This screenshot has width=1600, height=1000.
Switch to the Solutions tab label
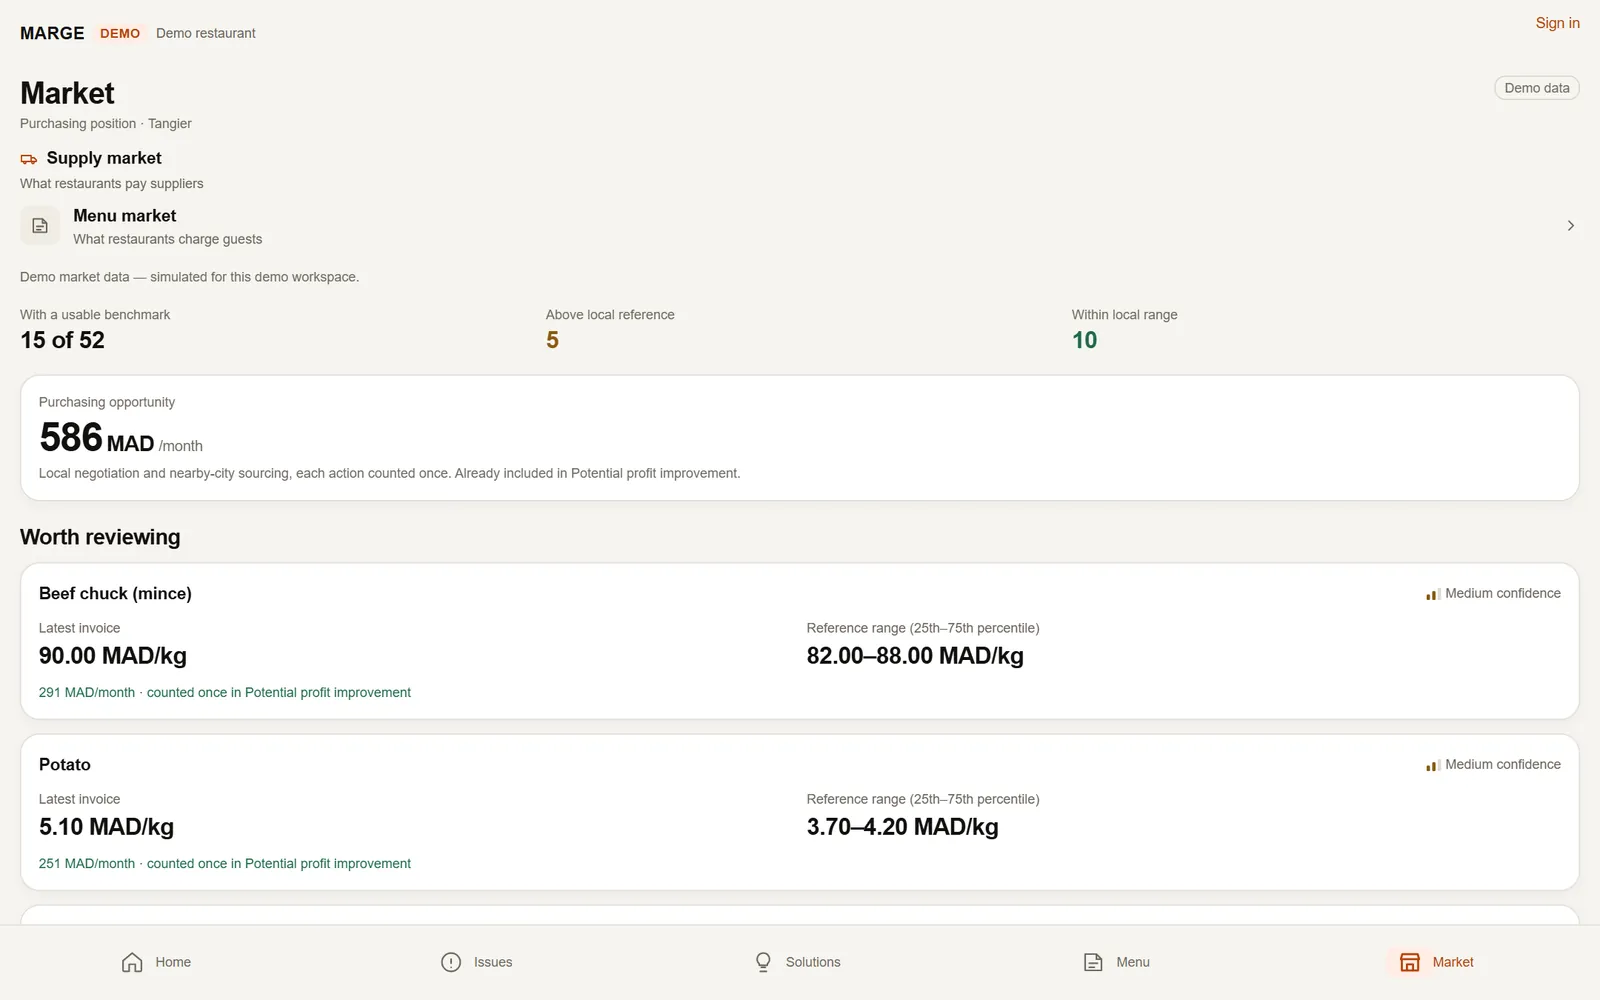[813, 962]
